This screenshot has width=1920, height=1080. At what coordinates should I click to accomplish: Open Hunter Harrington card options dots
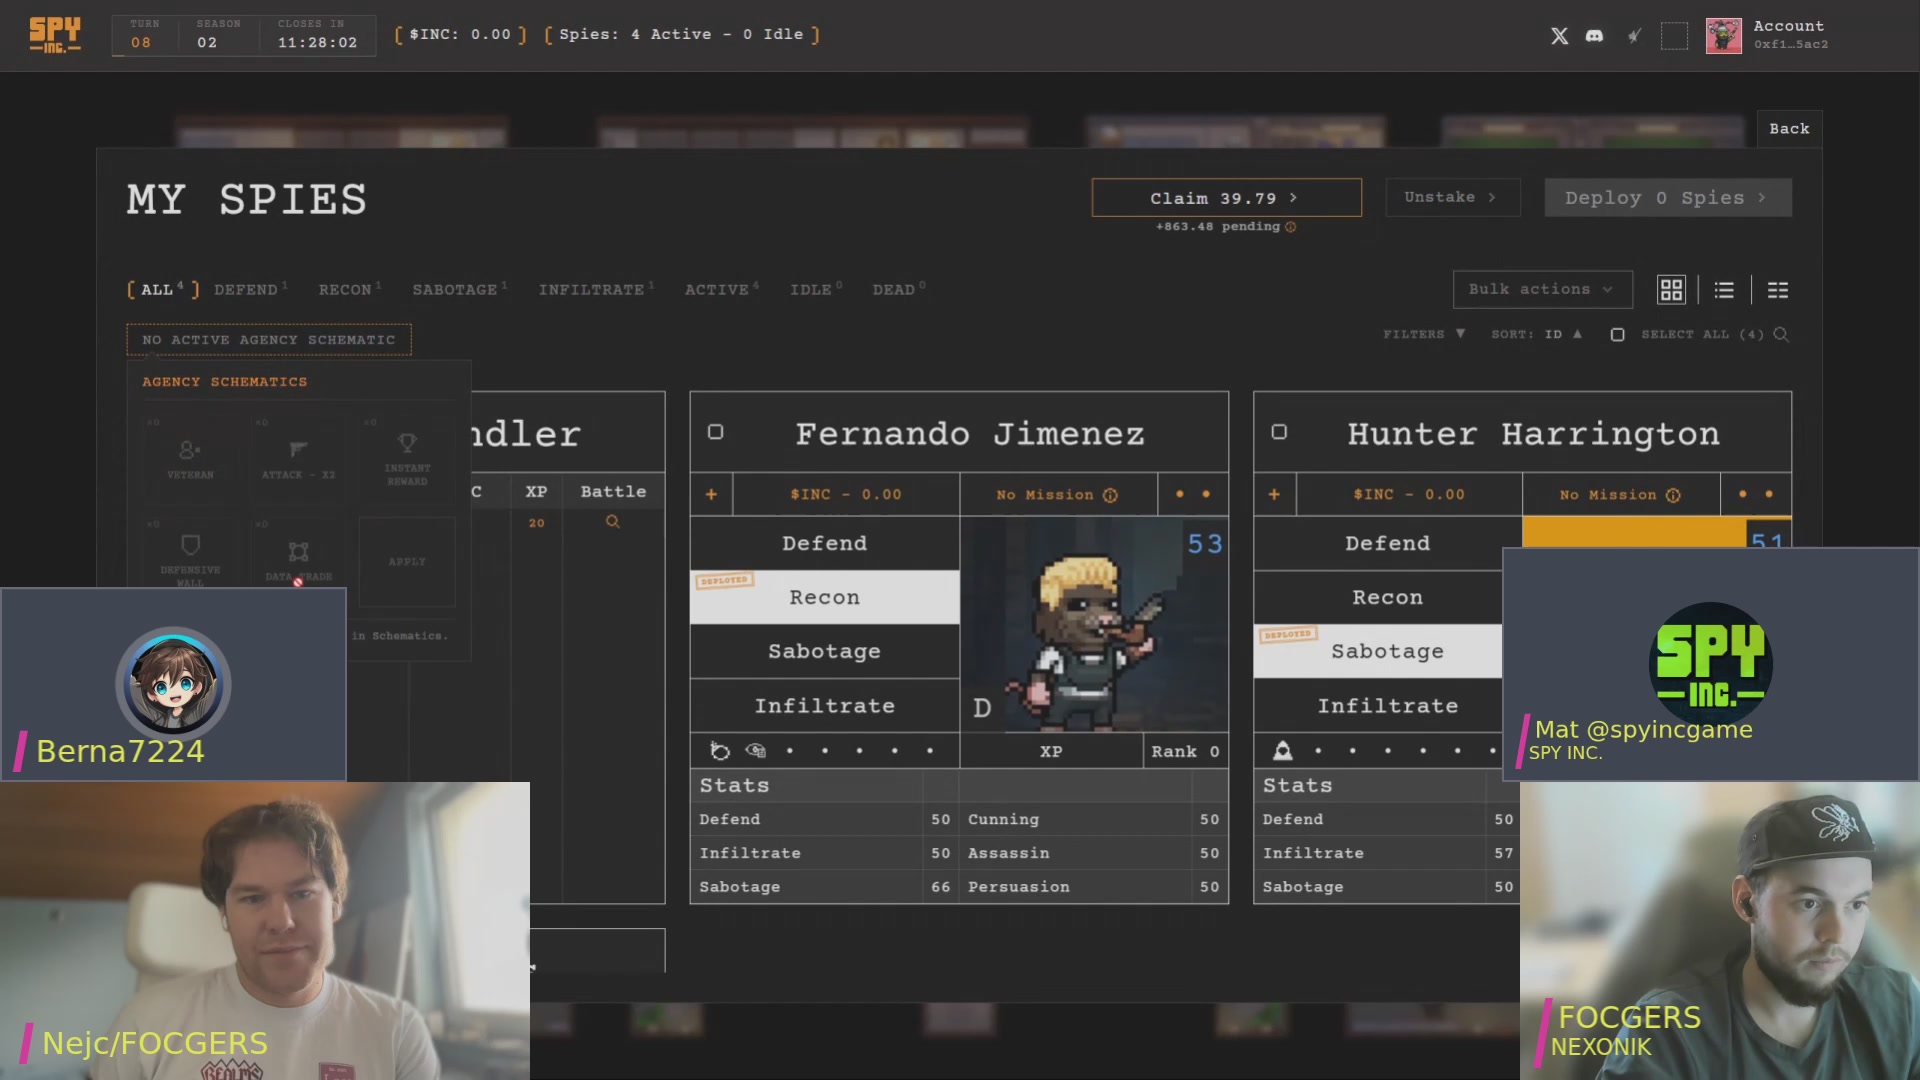tap(1755, 495)
